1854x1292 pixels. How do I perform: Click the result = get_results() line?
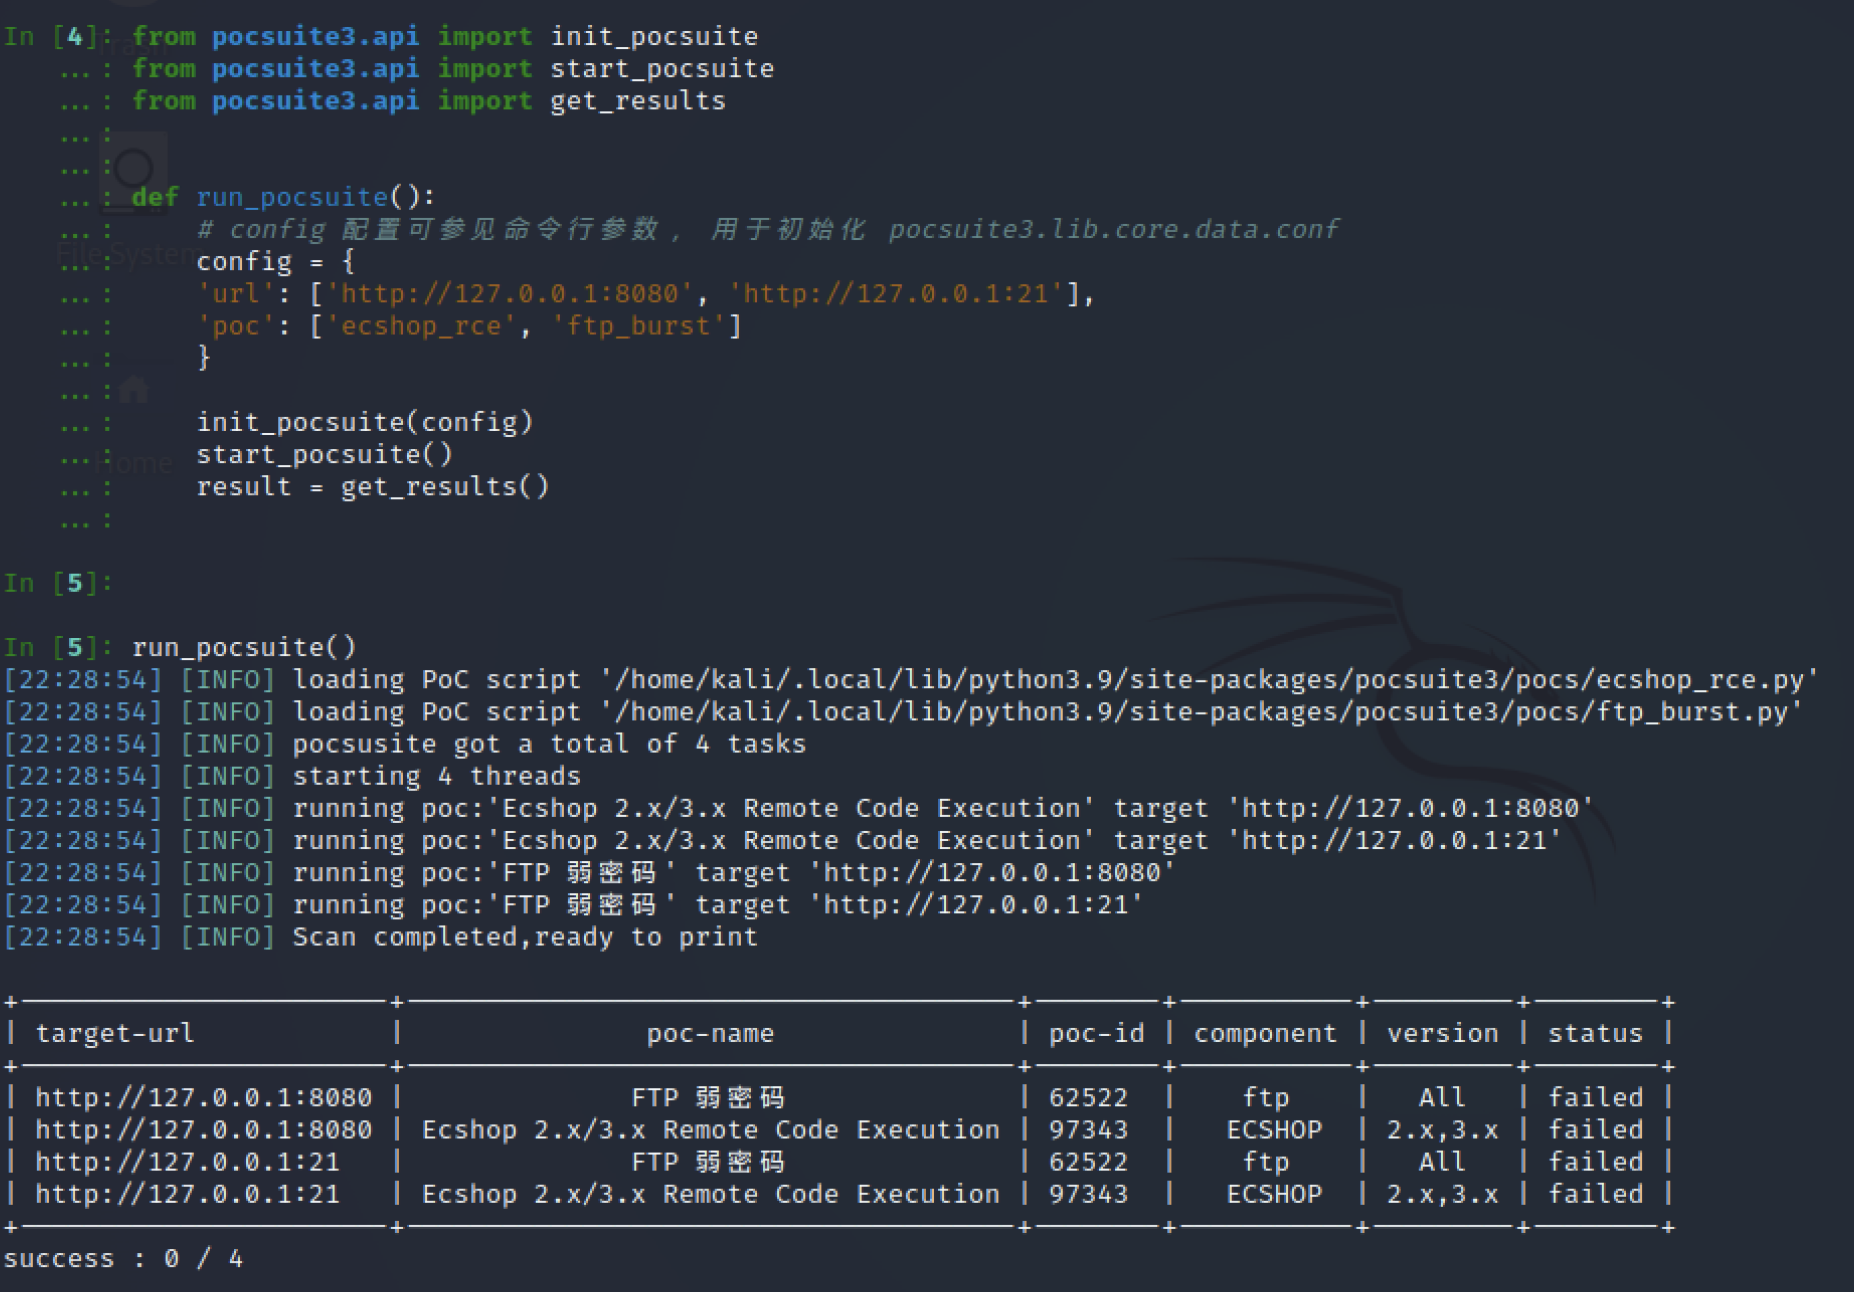click(372, 487)
